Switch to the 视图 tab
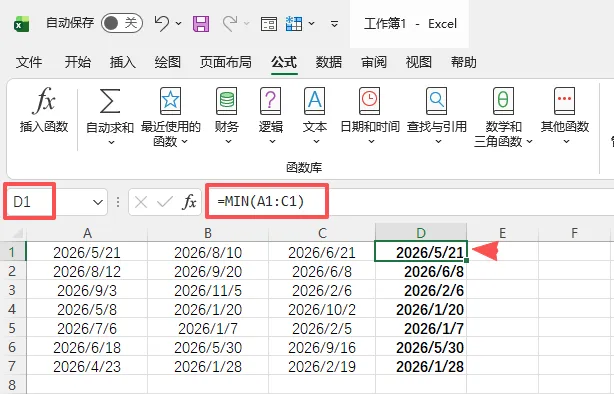Viewport: 614px width, 394px height. coord(419,62)
